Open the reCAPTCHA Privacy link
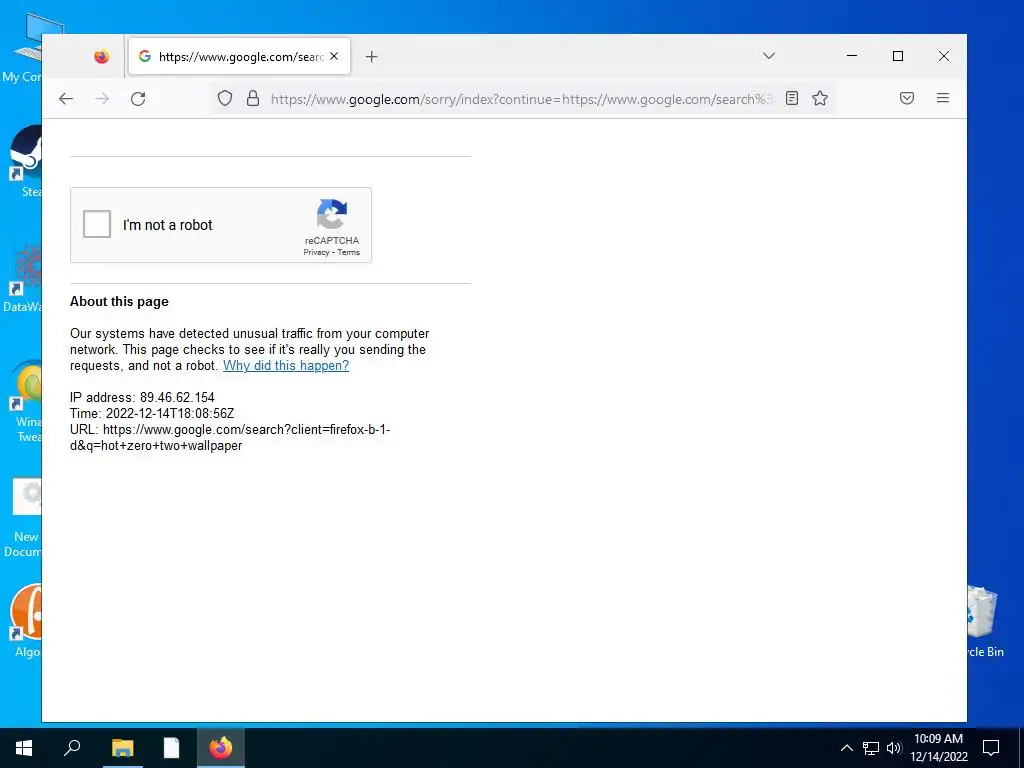 click(x=316, y=253)
